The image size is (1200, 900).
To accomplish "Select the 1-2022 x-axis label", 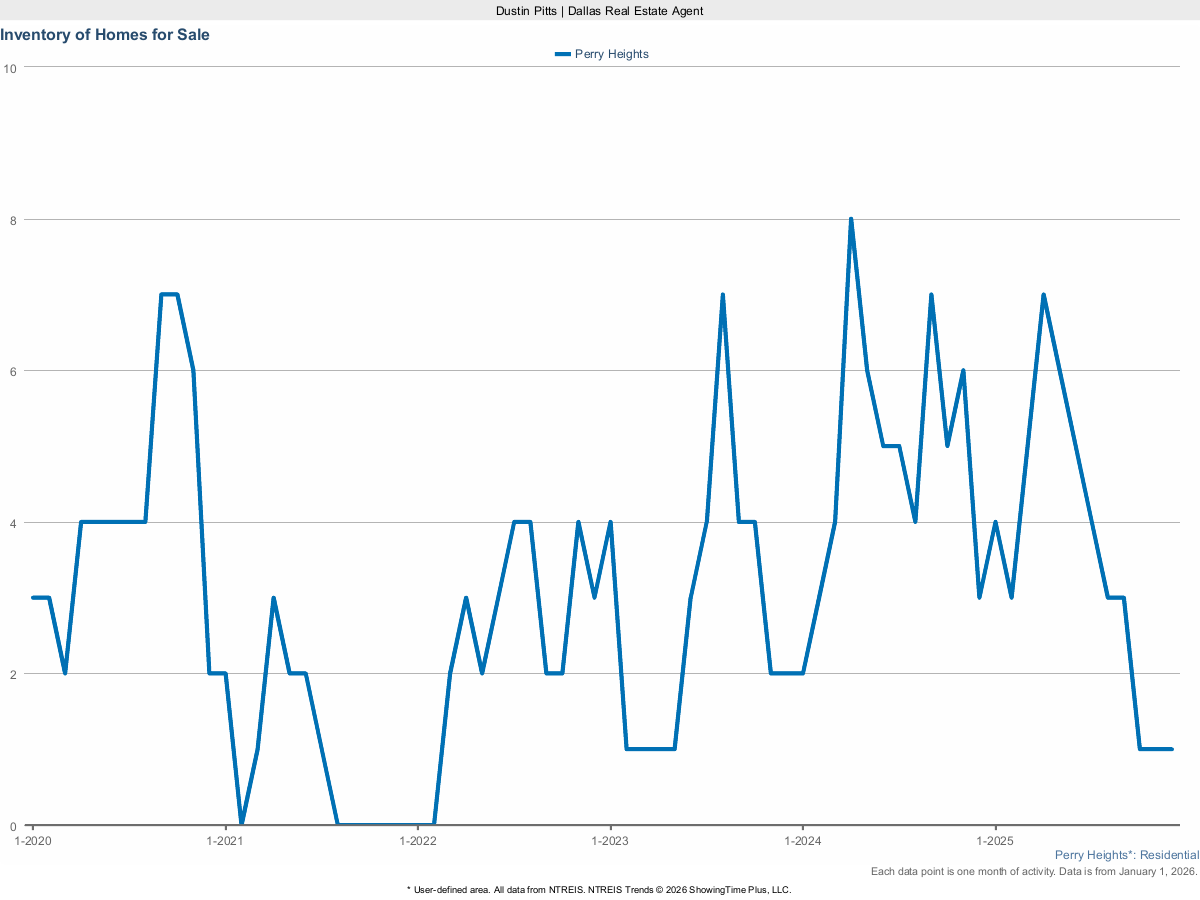I will [417, 840].
